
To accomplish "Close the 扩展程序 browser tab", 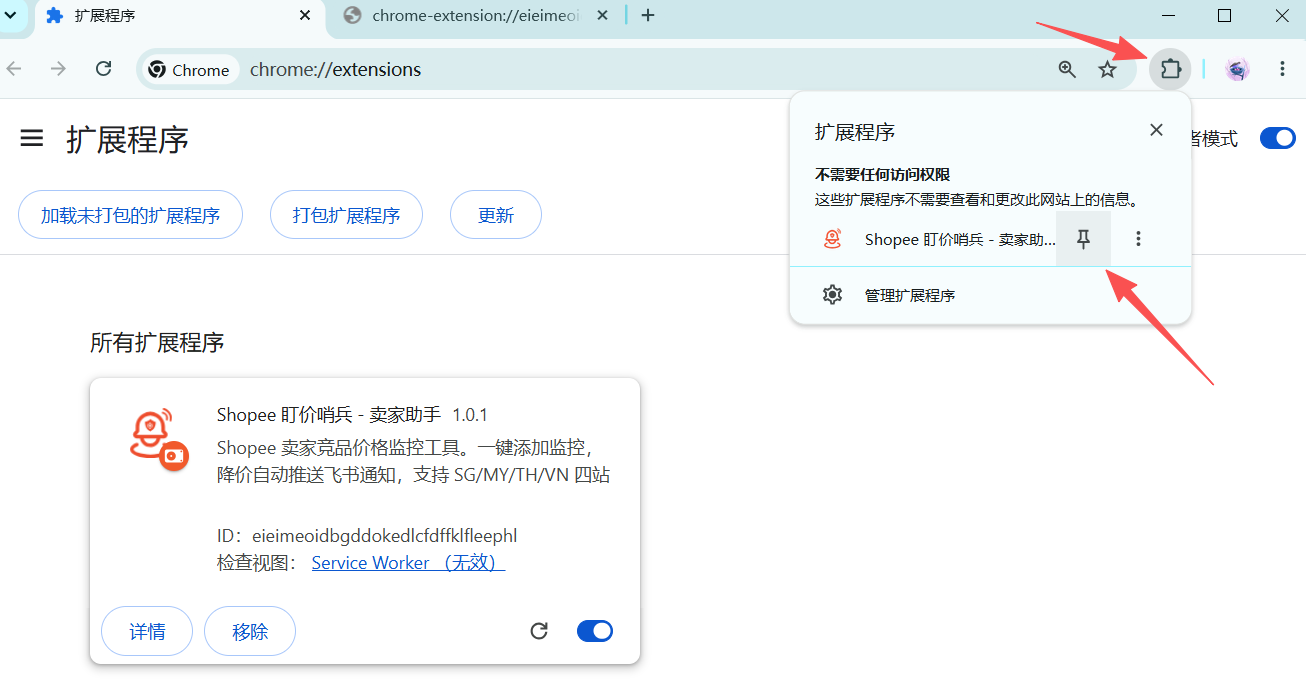I will (x=306, y=15).
